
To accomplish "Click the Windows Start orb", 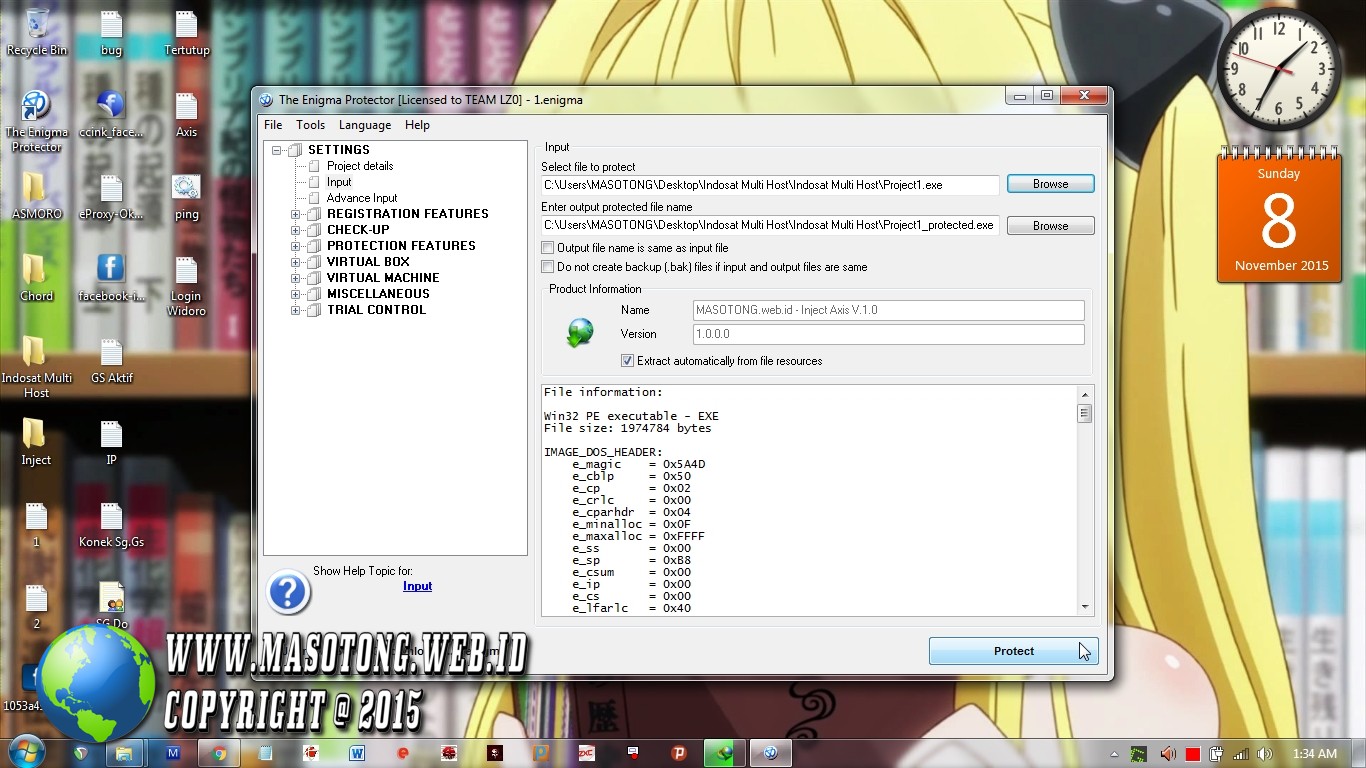I will pos(27,753).
